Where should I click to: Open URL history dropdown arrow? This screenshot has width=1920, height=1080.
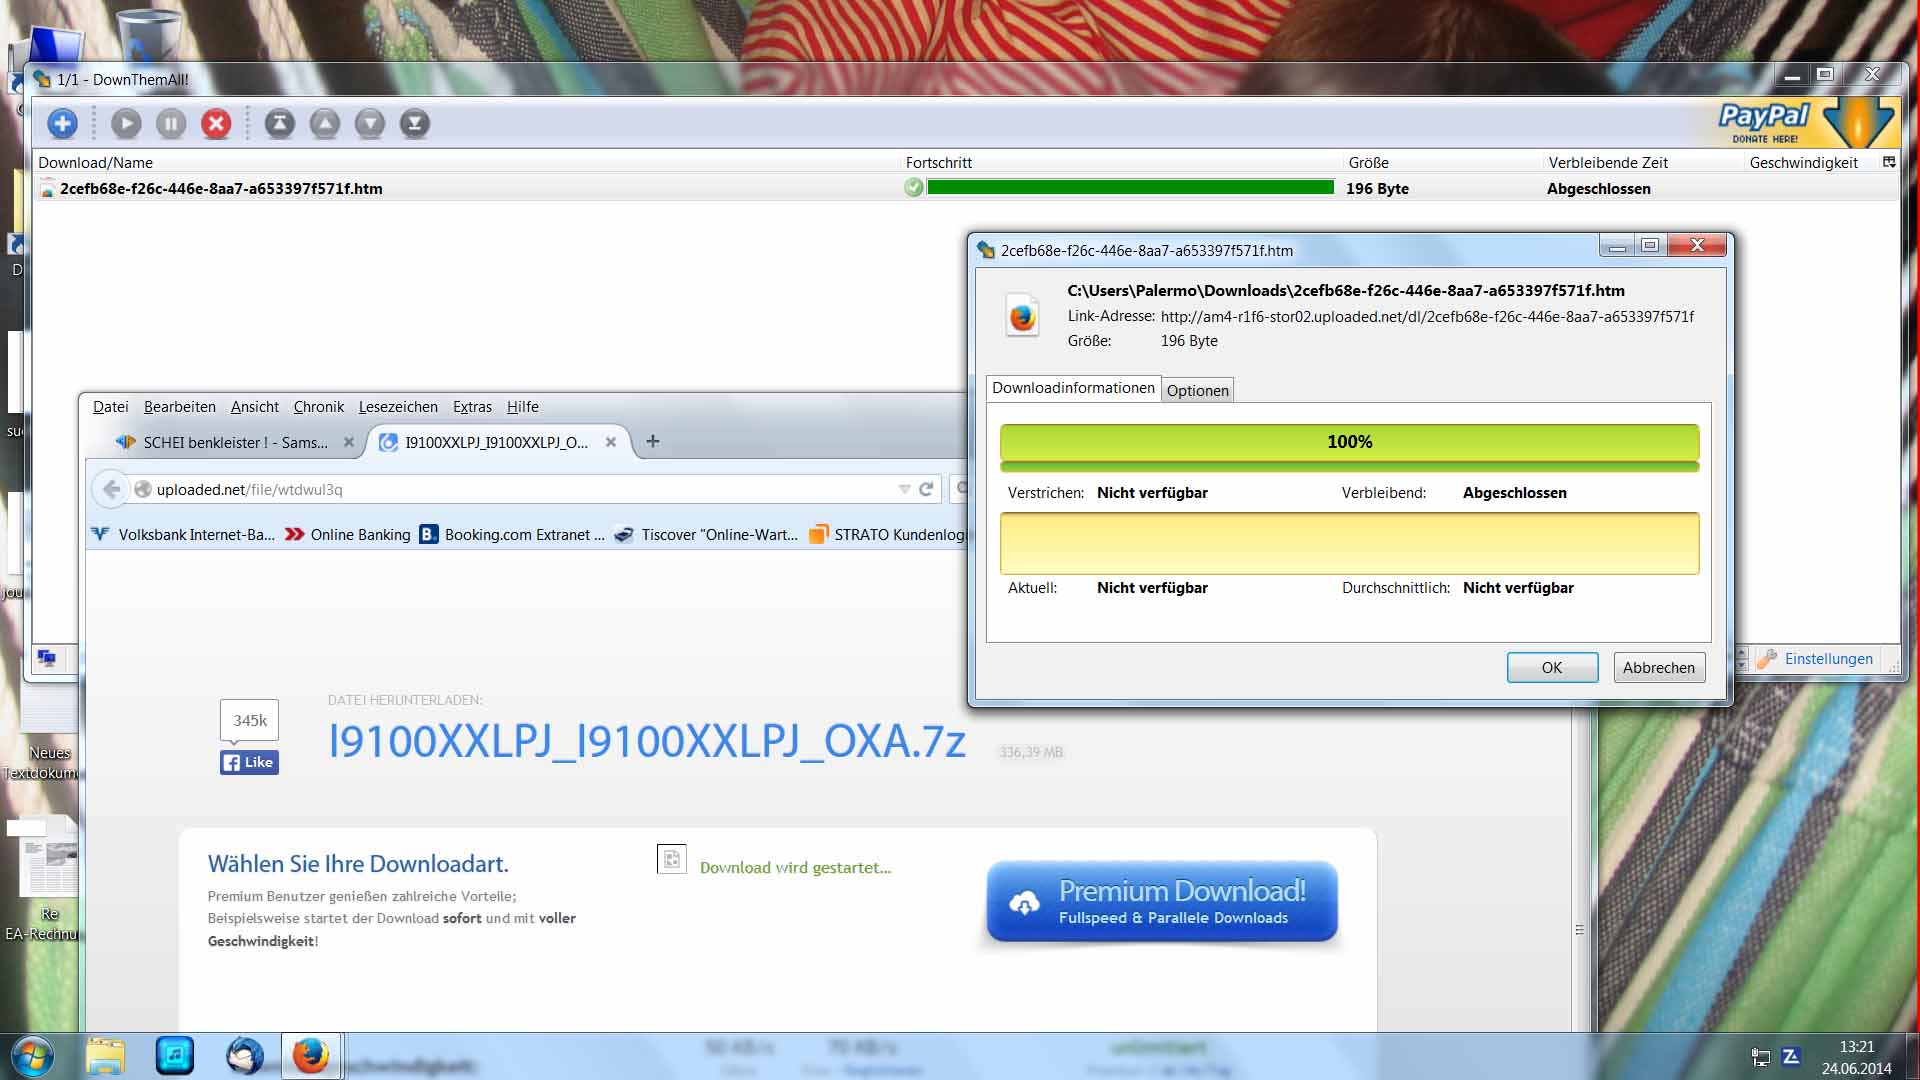click(x=904, y=489)
